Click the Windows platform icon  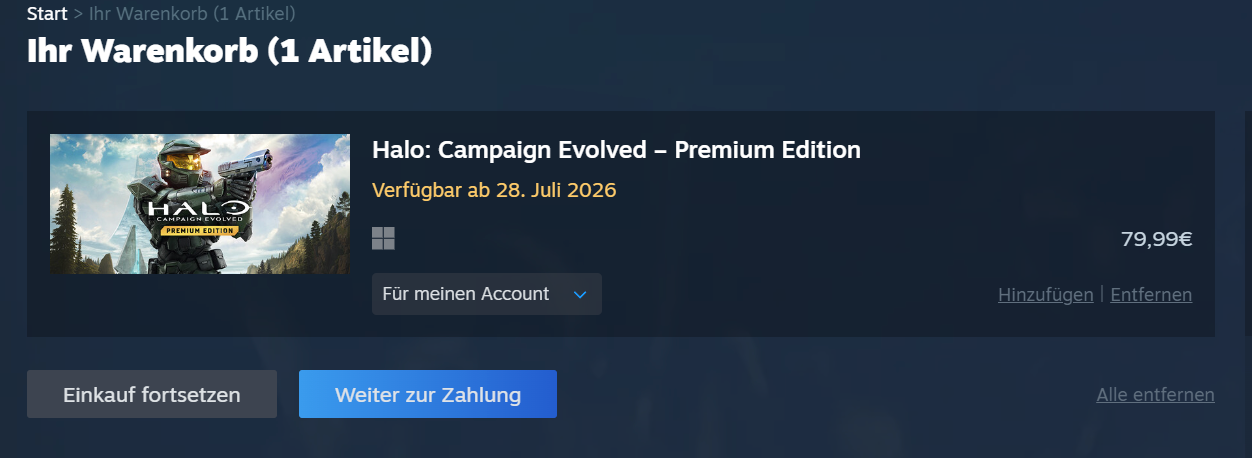383,238
